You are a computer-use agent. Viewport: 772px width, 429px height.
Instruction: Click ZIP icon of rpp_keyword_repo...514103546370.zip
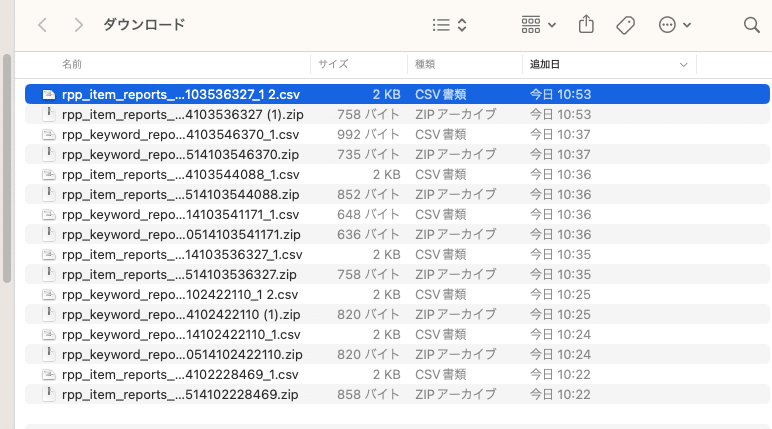coord(48,154)
